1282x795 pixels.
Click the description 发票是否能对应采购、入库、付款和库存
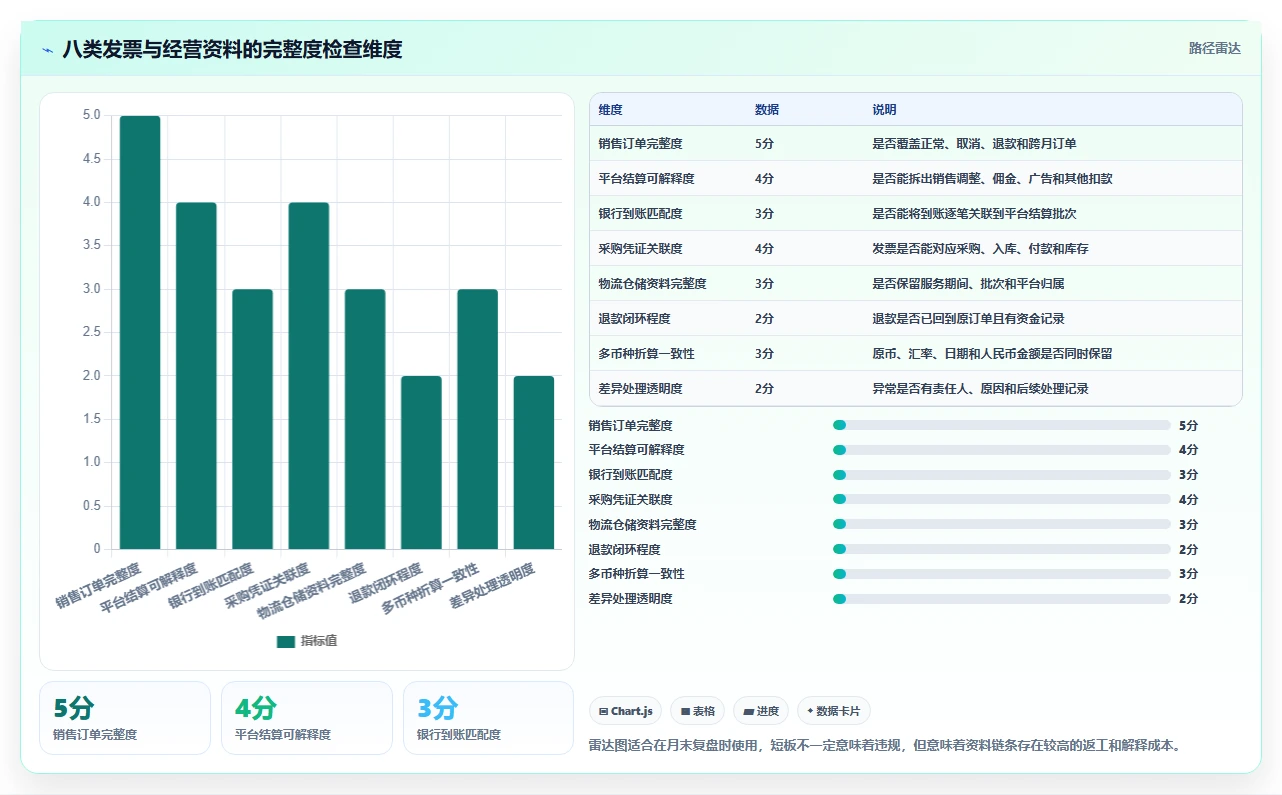click(x=980, y=249)
